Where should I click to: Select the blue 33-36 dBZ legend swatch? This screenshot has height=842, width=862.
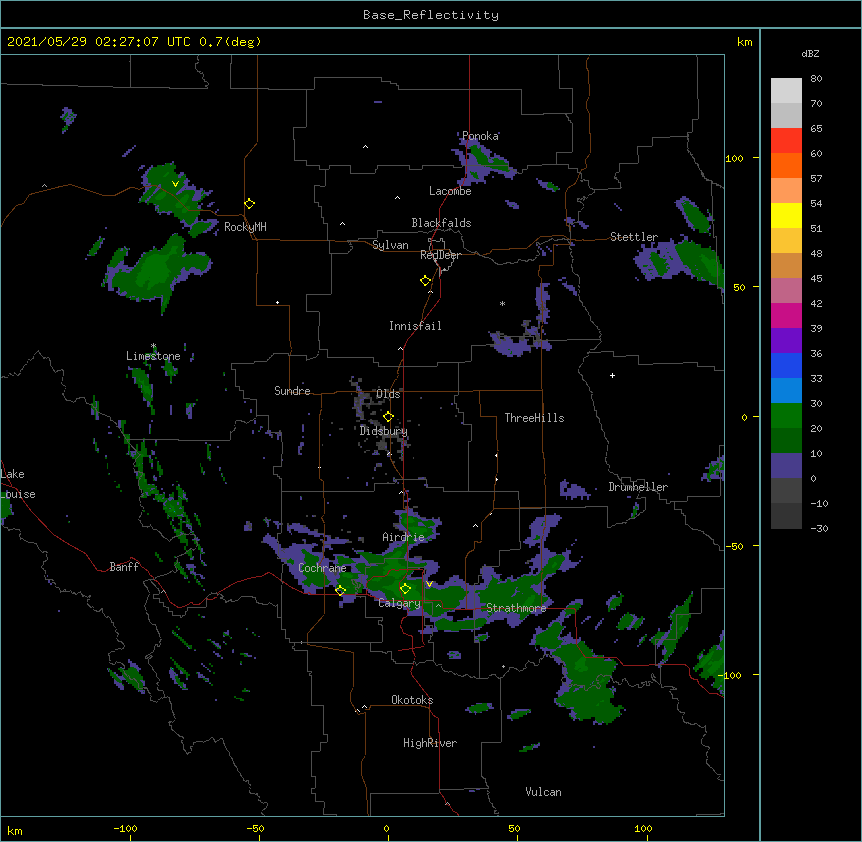pos(786,365)
